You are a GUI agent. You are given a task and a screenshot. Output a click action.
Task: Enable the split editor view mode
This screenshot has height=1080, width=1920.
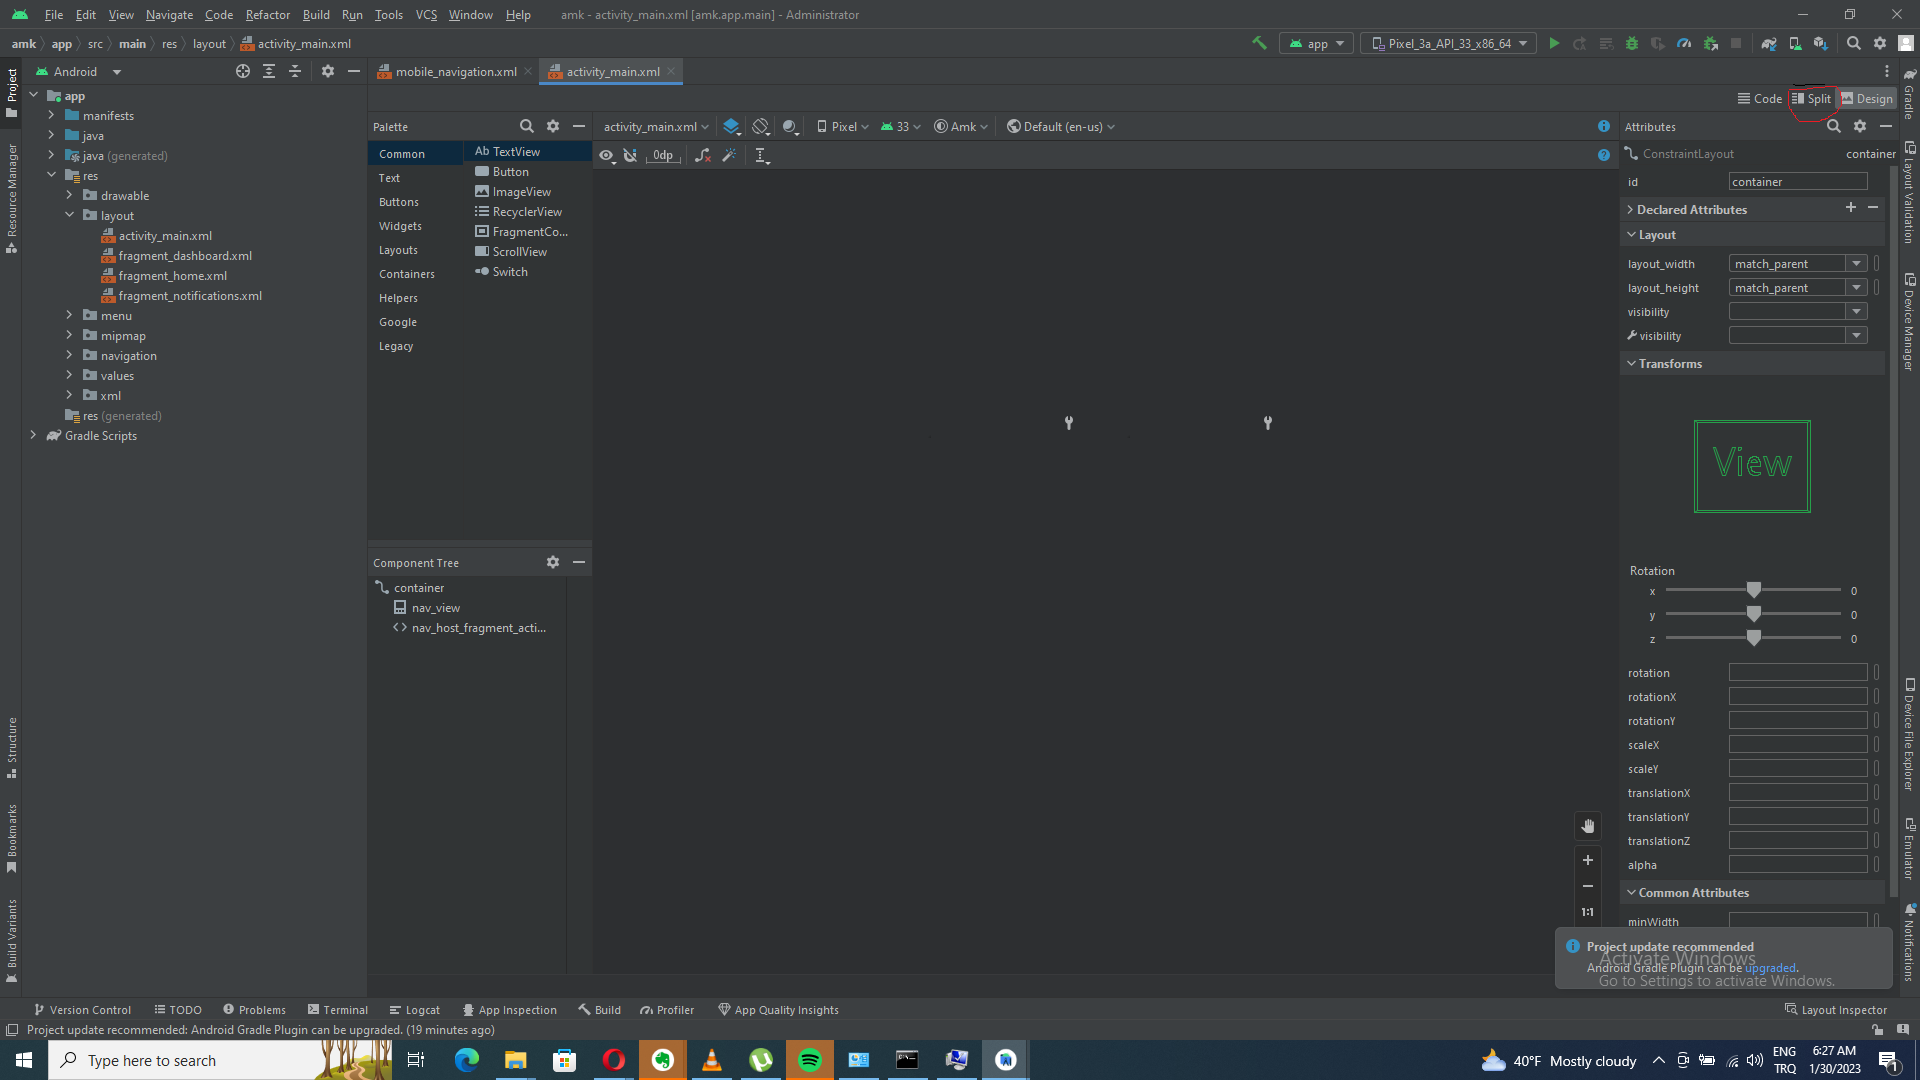click(1813, 99)
